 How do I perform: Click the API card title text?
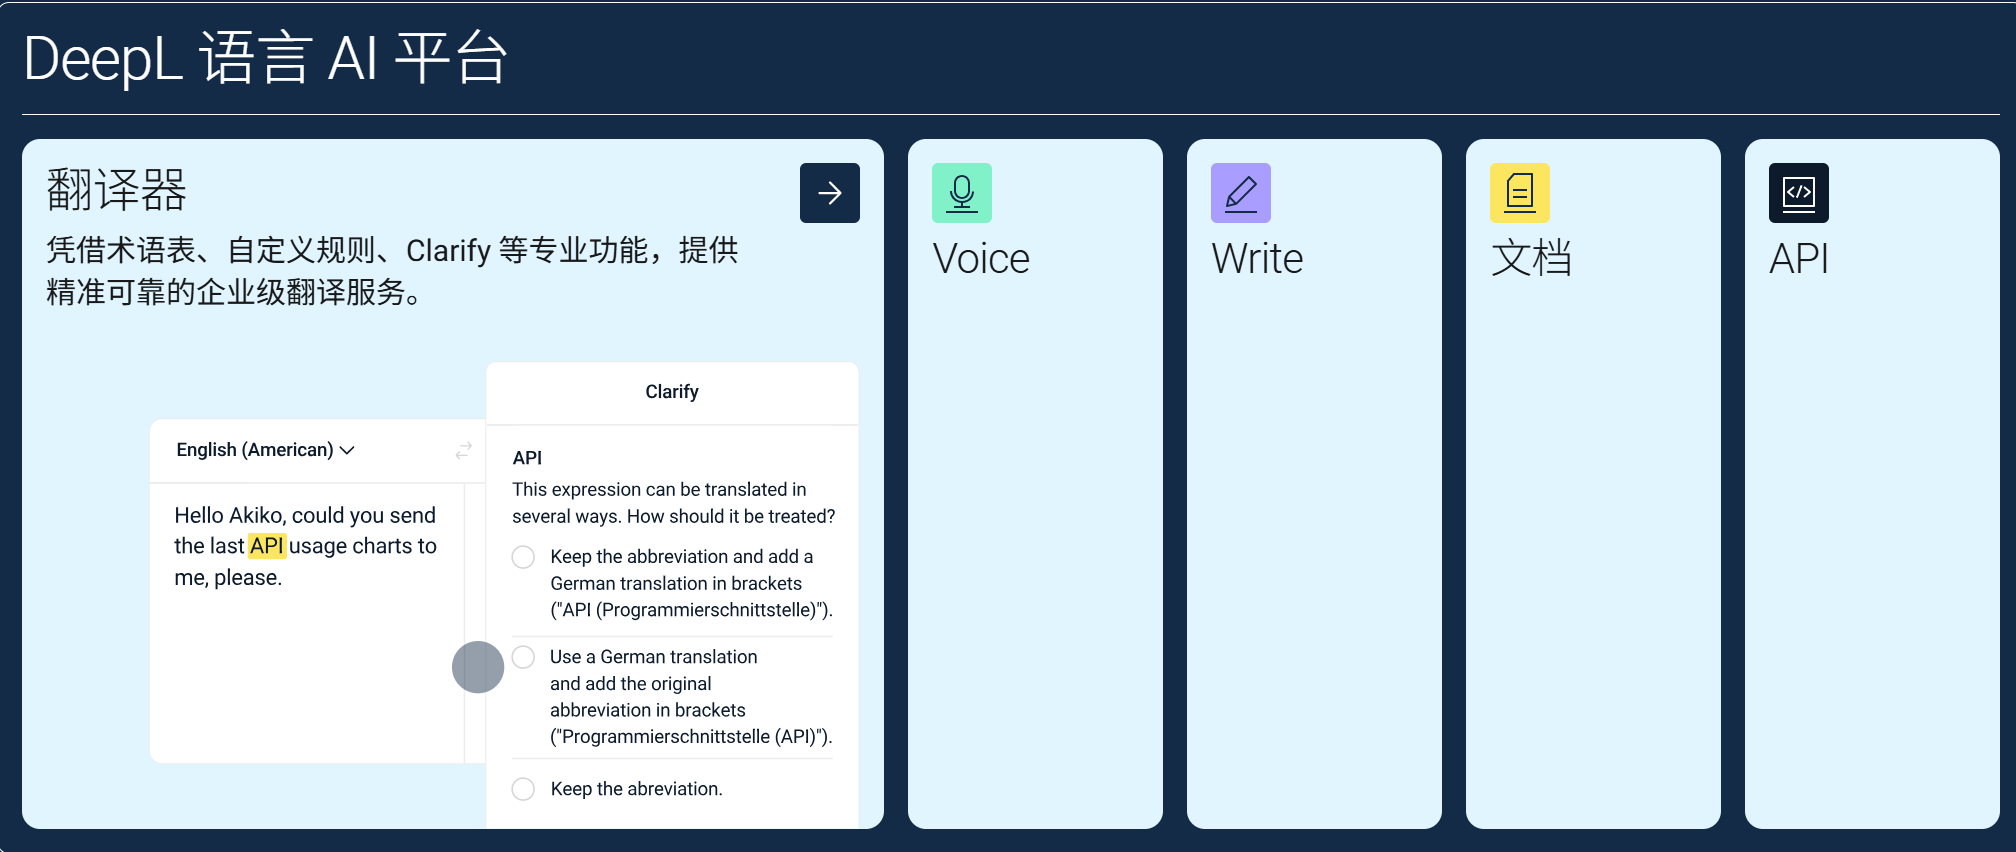1798,259
